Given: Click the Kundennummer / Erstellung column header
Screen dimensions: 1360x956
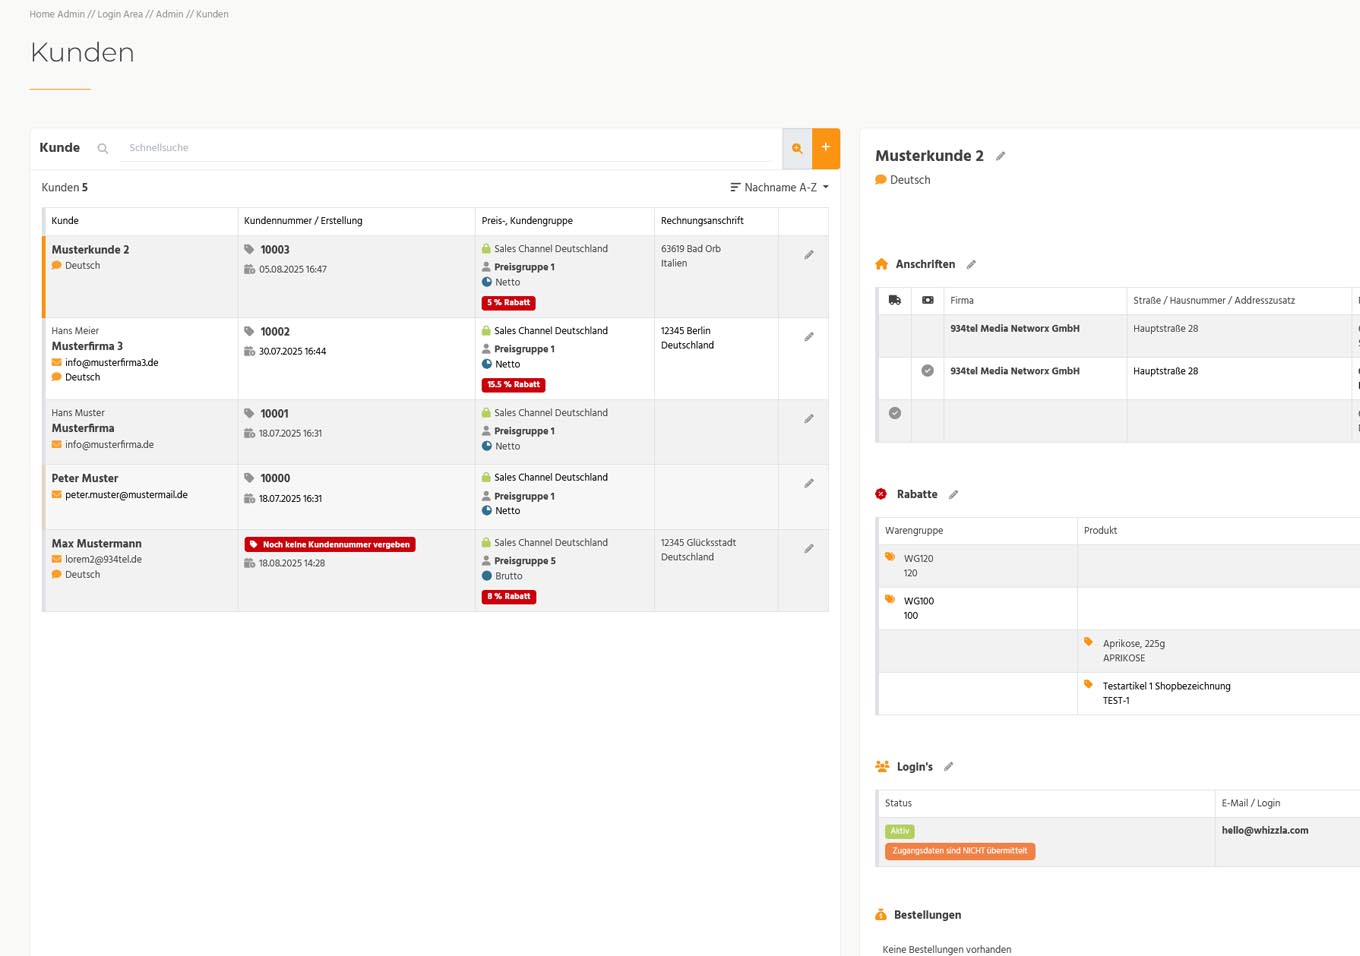Looking at the screenshot, I should [x=303, y=221].
